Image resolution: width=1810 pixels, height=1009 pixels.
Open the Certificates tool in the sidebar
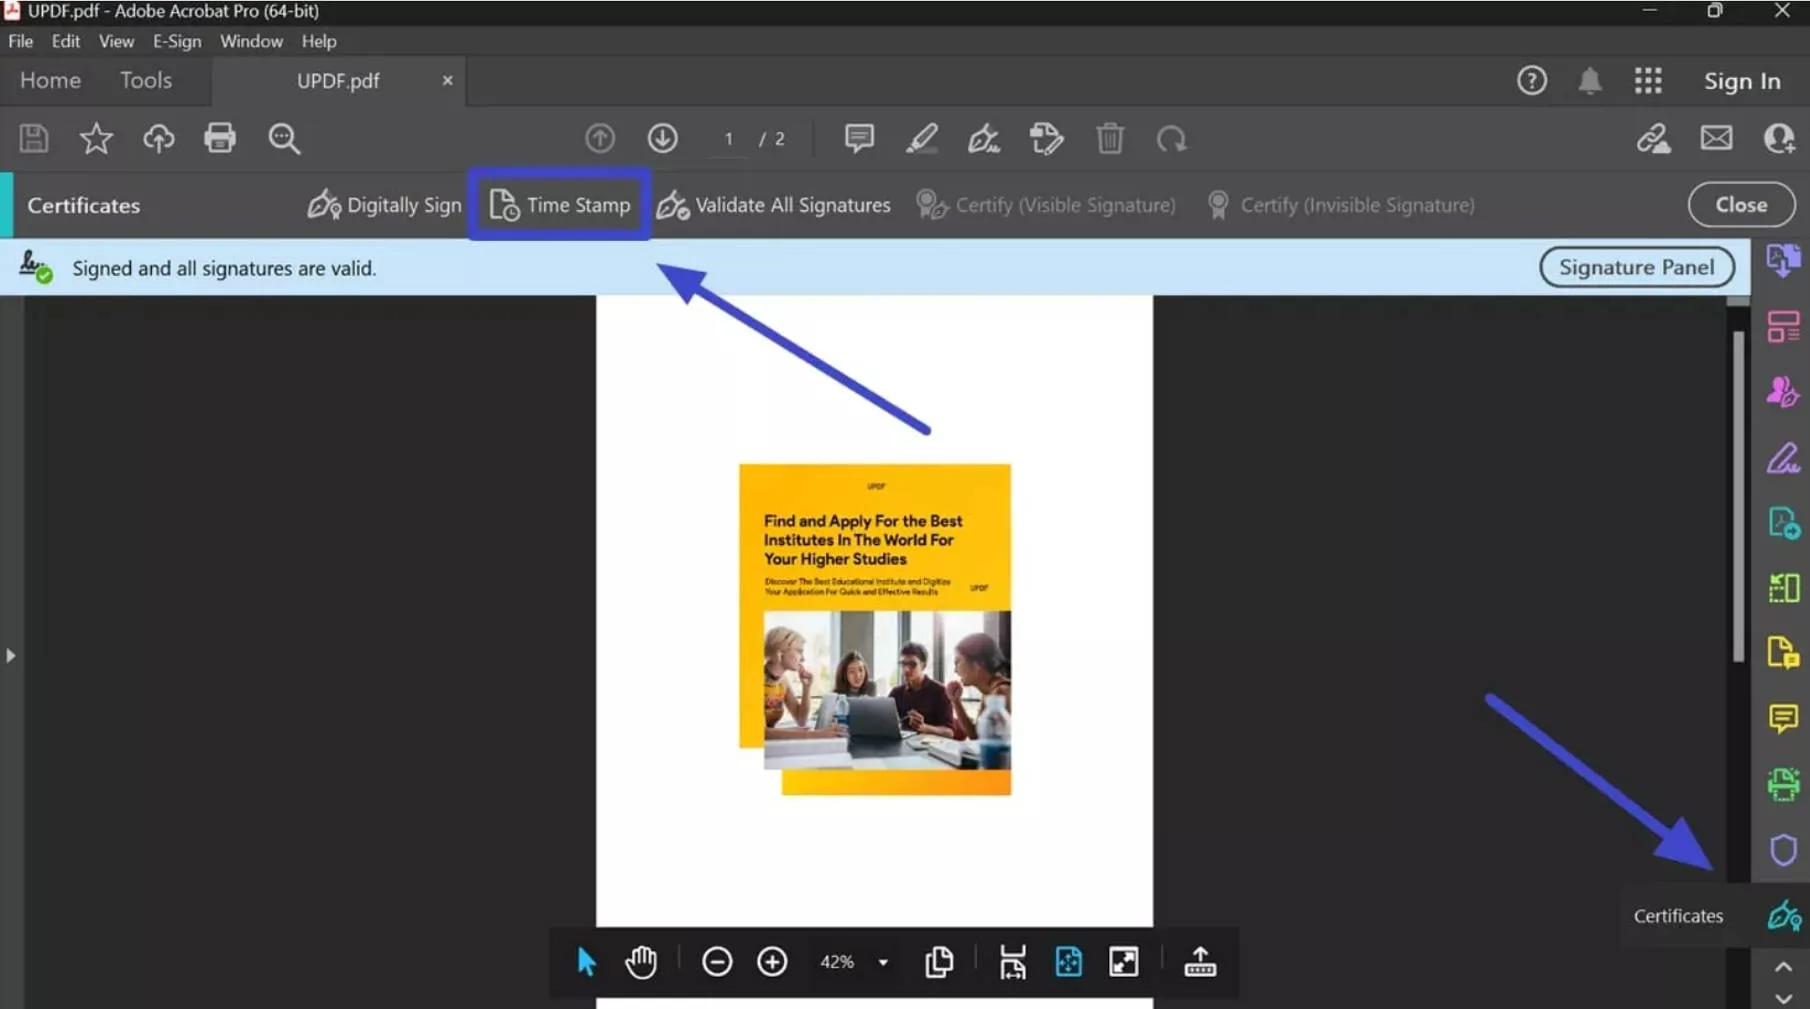pyautogui.click(x=1783, y=915)
